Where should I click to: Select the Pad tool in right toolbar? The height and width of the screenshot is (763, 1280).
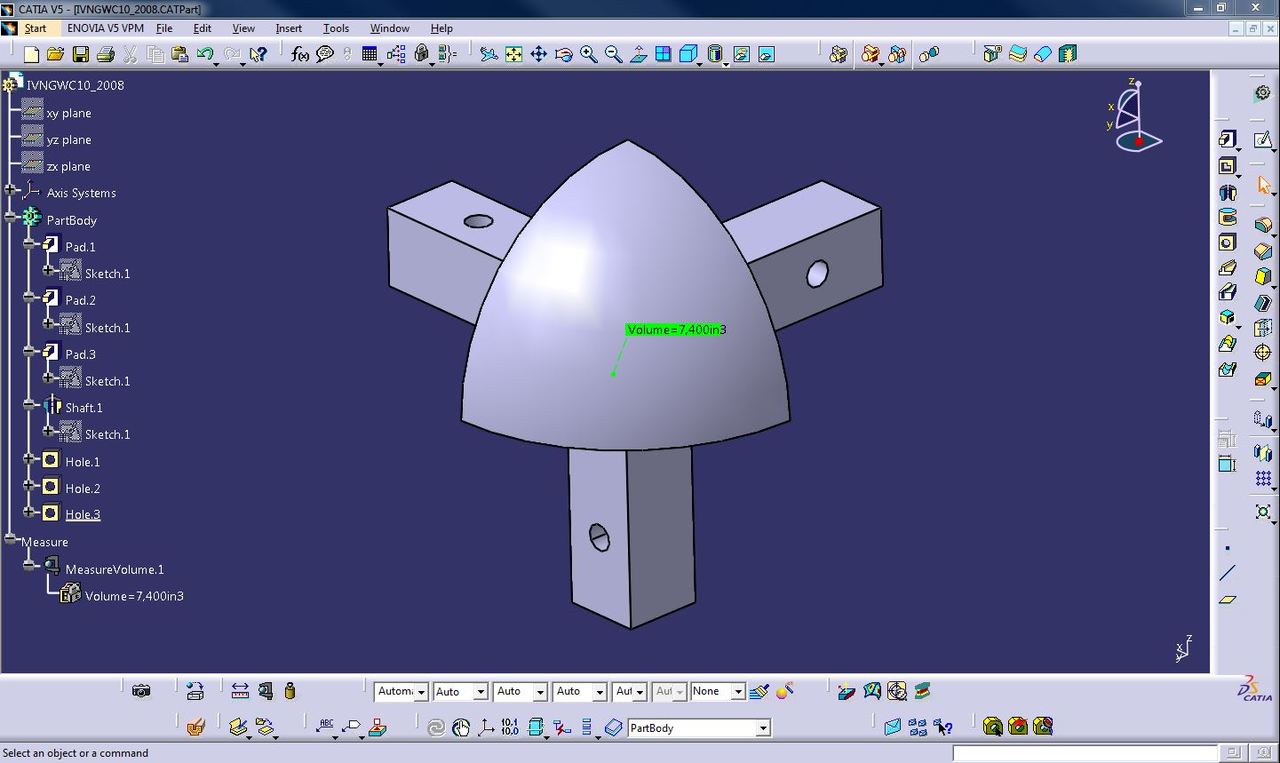point(1228,140)
